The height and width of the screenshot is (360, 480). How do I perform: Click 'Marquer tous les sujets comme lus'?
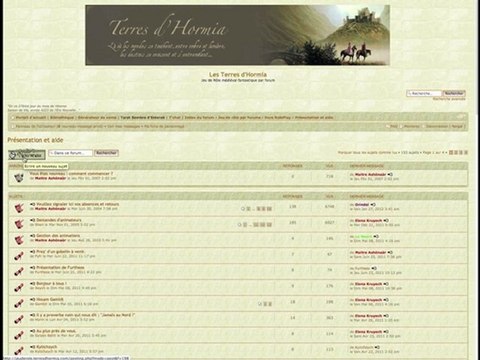pos(367,153)
